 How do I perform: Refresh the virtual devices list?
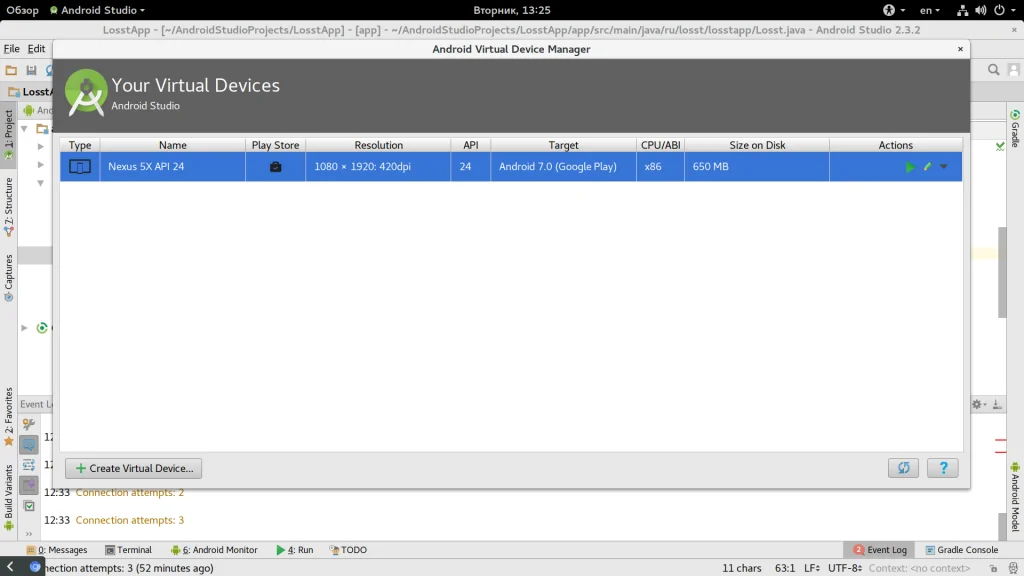tap(903, 468)
